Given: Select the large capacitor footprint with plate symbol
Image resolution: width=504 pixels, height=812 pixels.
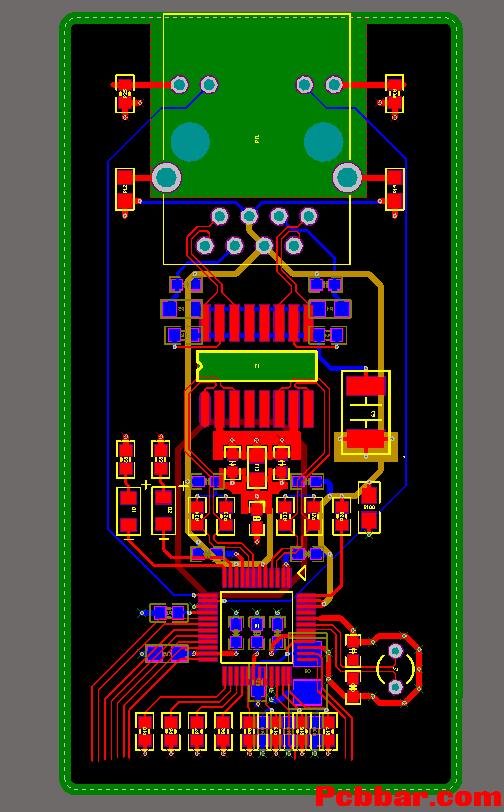Looking at the screenshot, I should [366, 413].
